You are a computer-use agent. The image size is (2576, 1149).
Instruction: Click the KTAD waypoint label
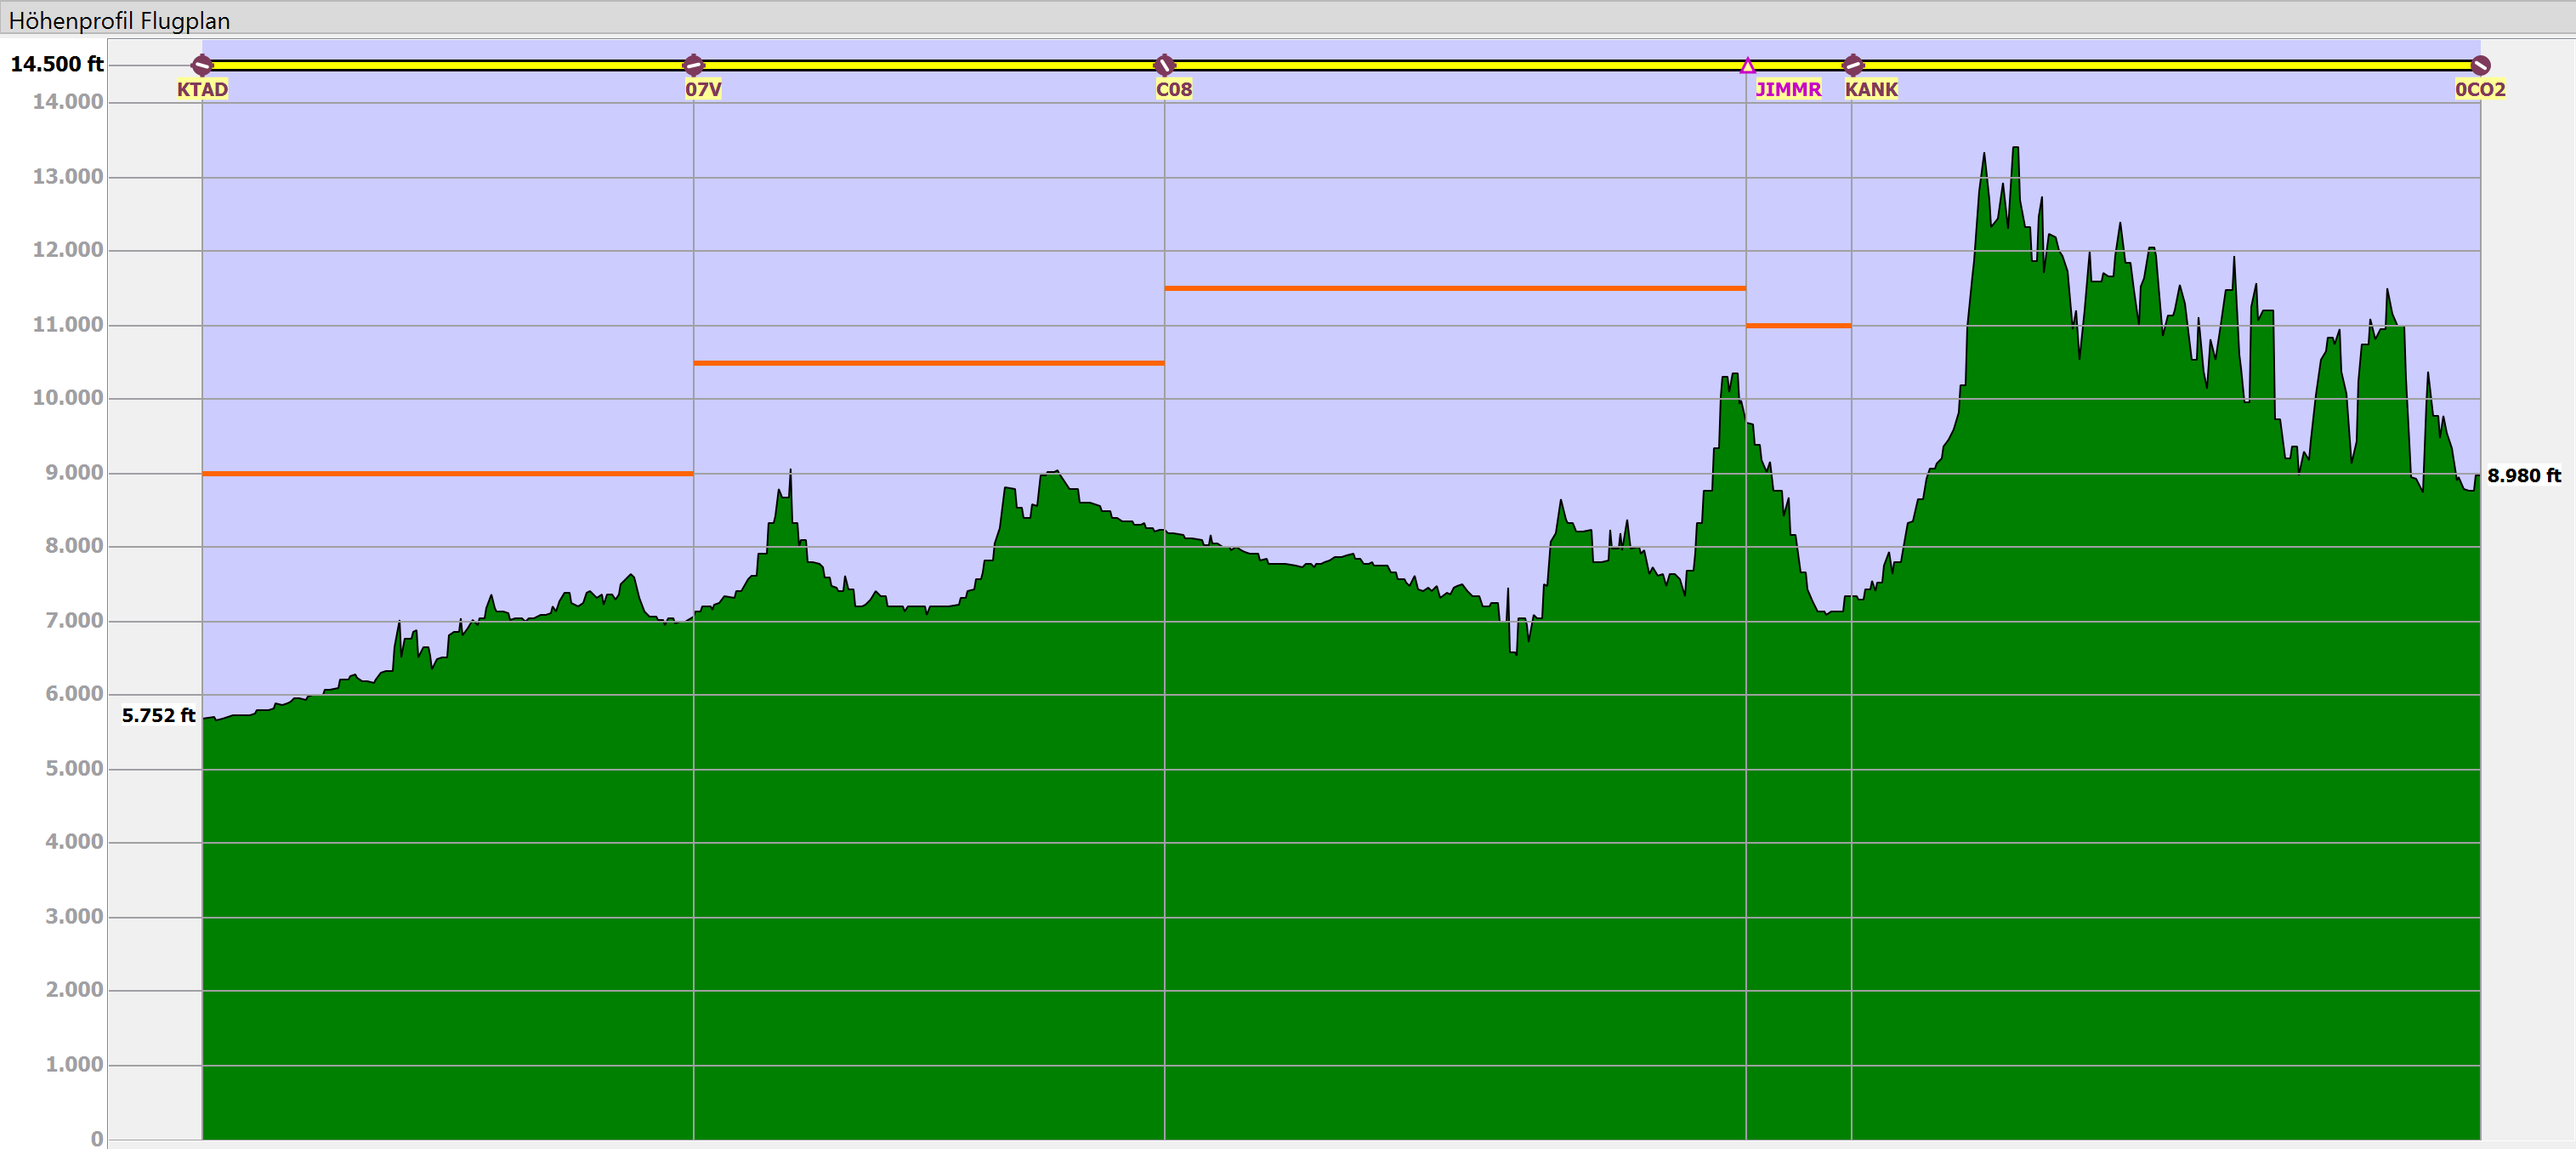click(202, 89)
